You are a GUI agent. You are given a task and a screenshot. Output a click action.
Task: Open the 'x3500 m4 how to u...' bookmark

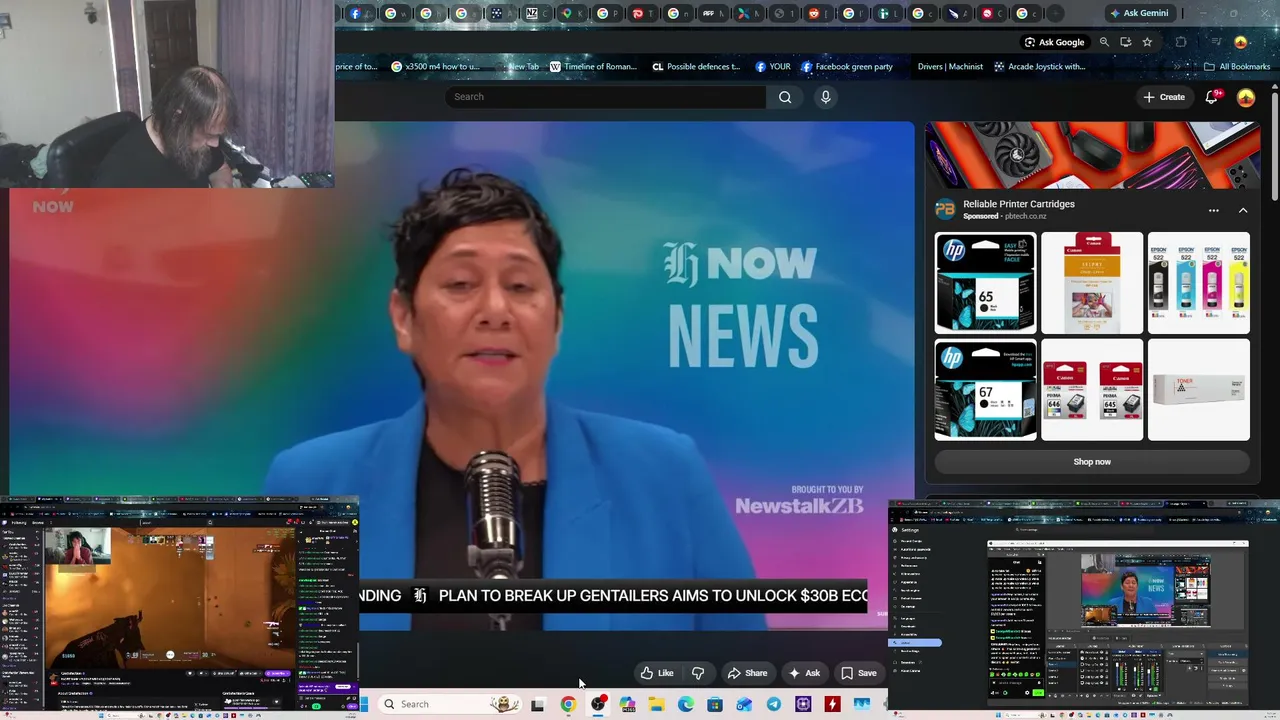tap(435, 67)
